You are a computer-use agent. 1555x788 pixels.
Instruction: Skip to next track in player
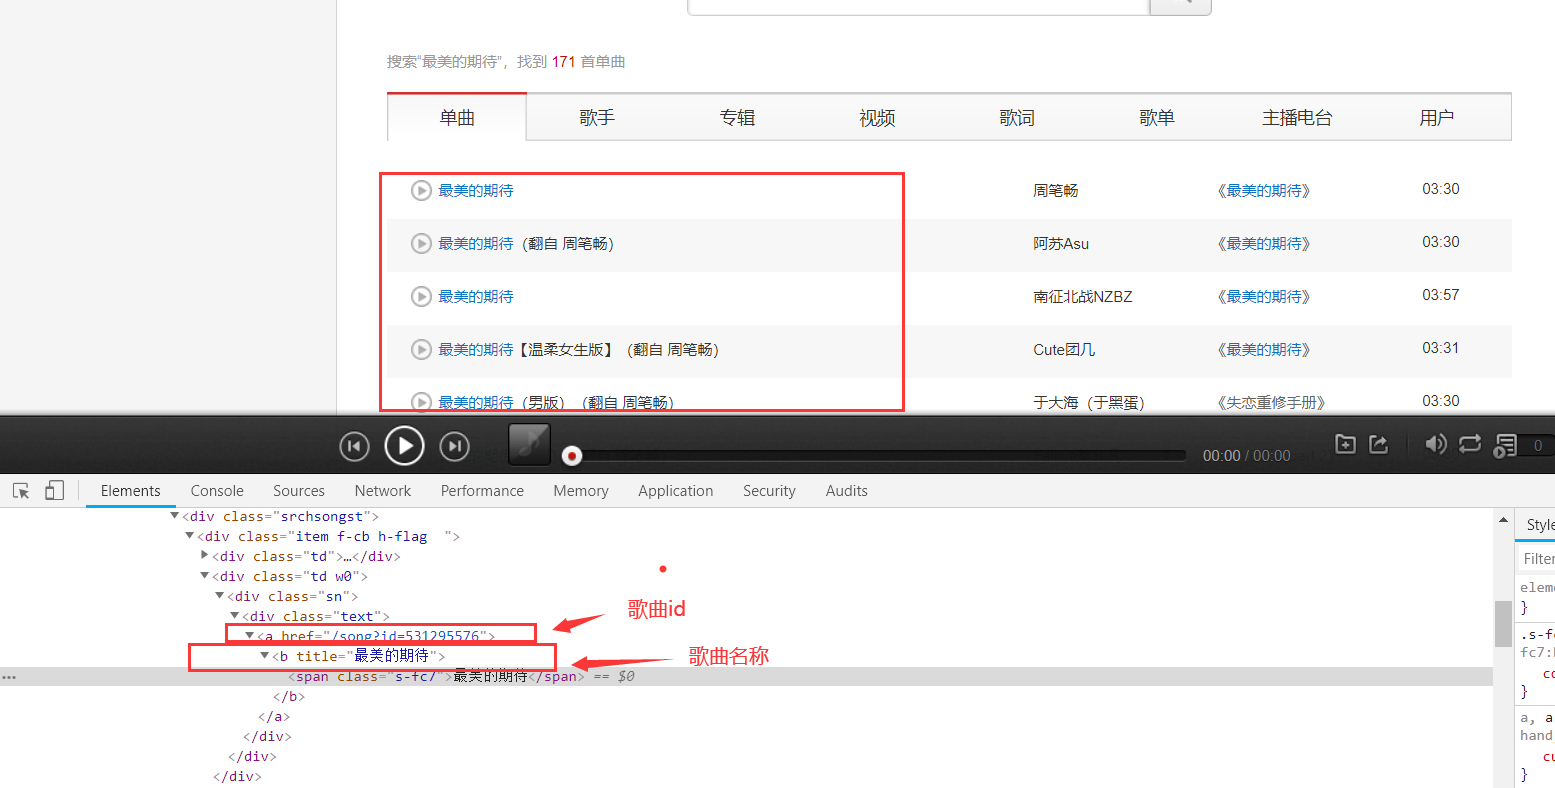455,446
